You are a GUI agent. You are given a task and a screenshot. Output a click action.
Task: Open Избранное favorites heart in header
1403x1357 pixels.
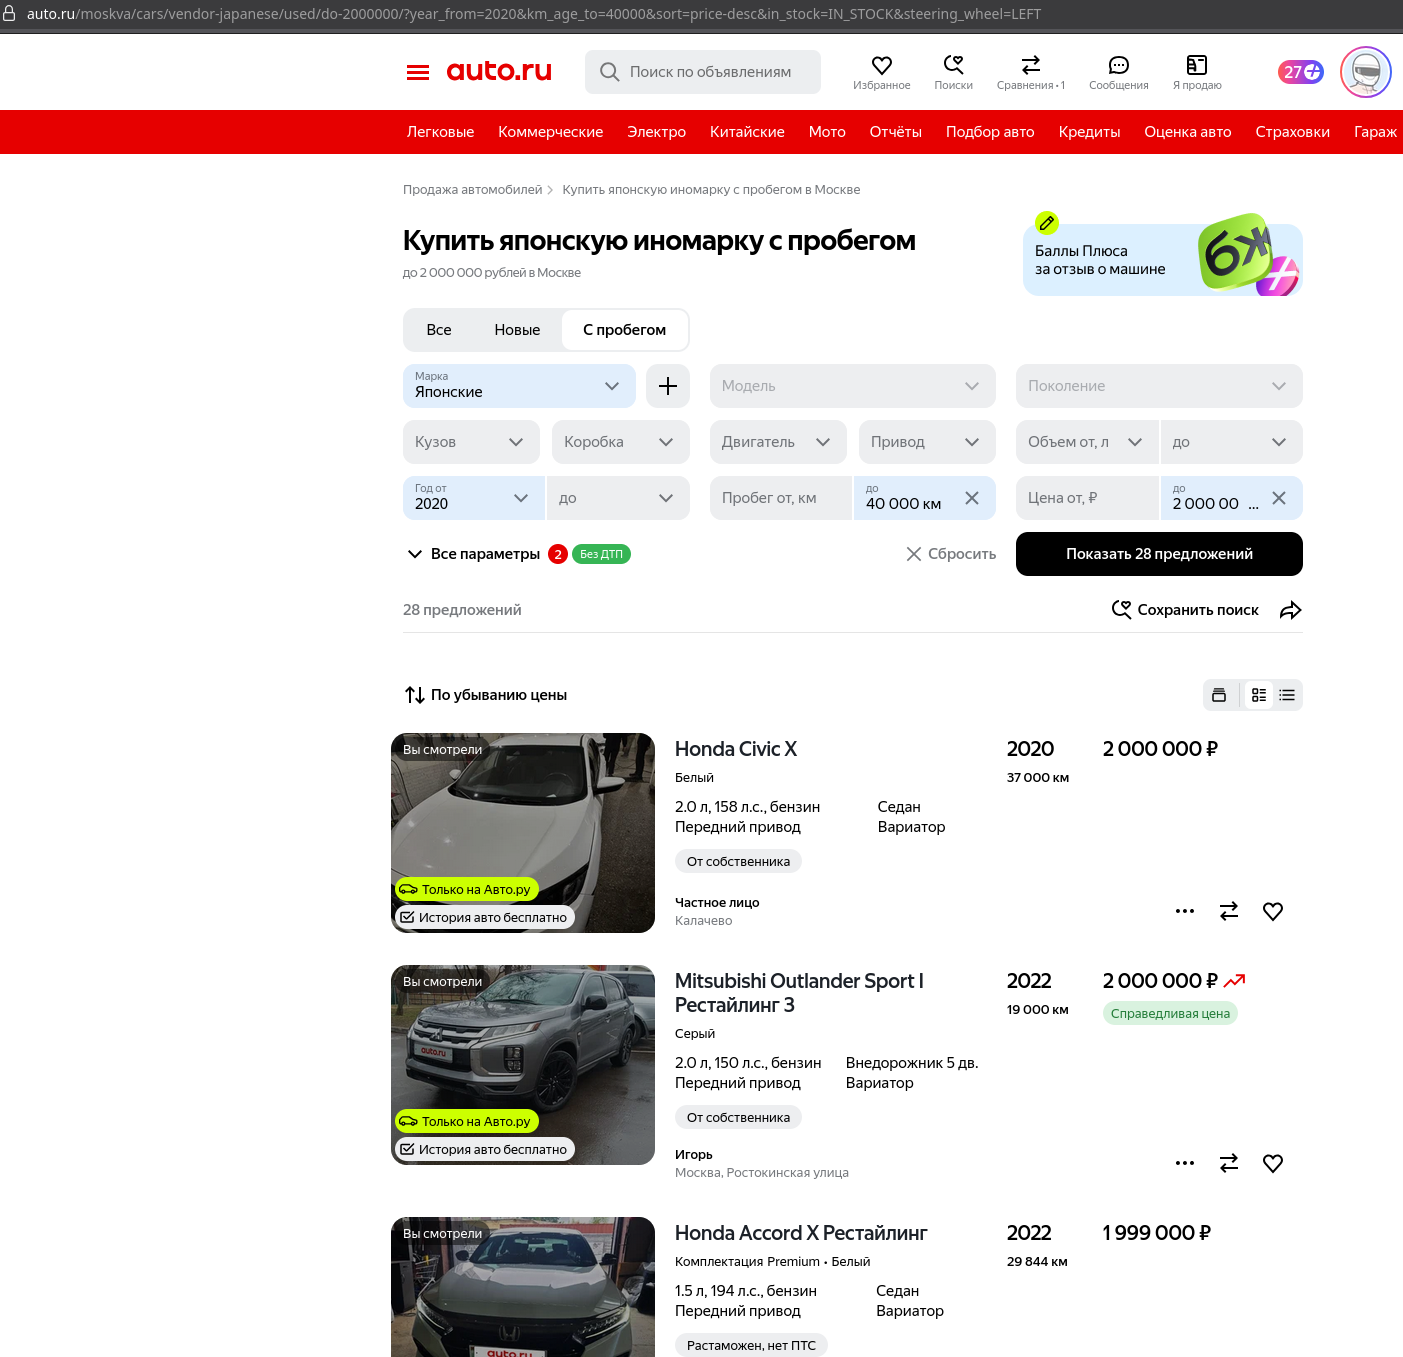[882, 72]
